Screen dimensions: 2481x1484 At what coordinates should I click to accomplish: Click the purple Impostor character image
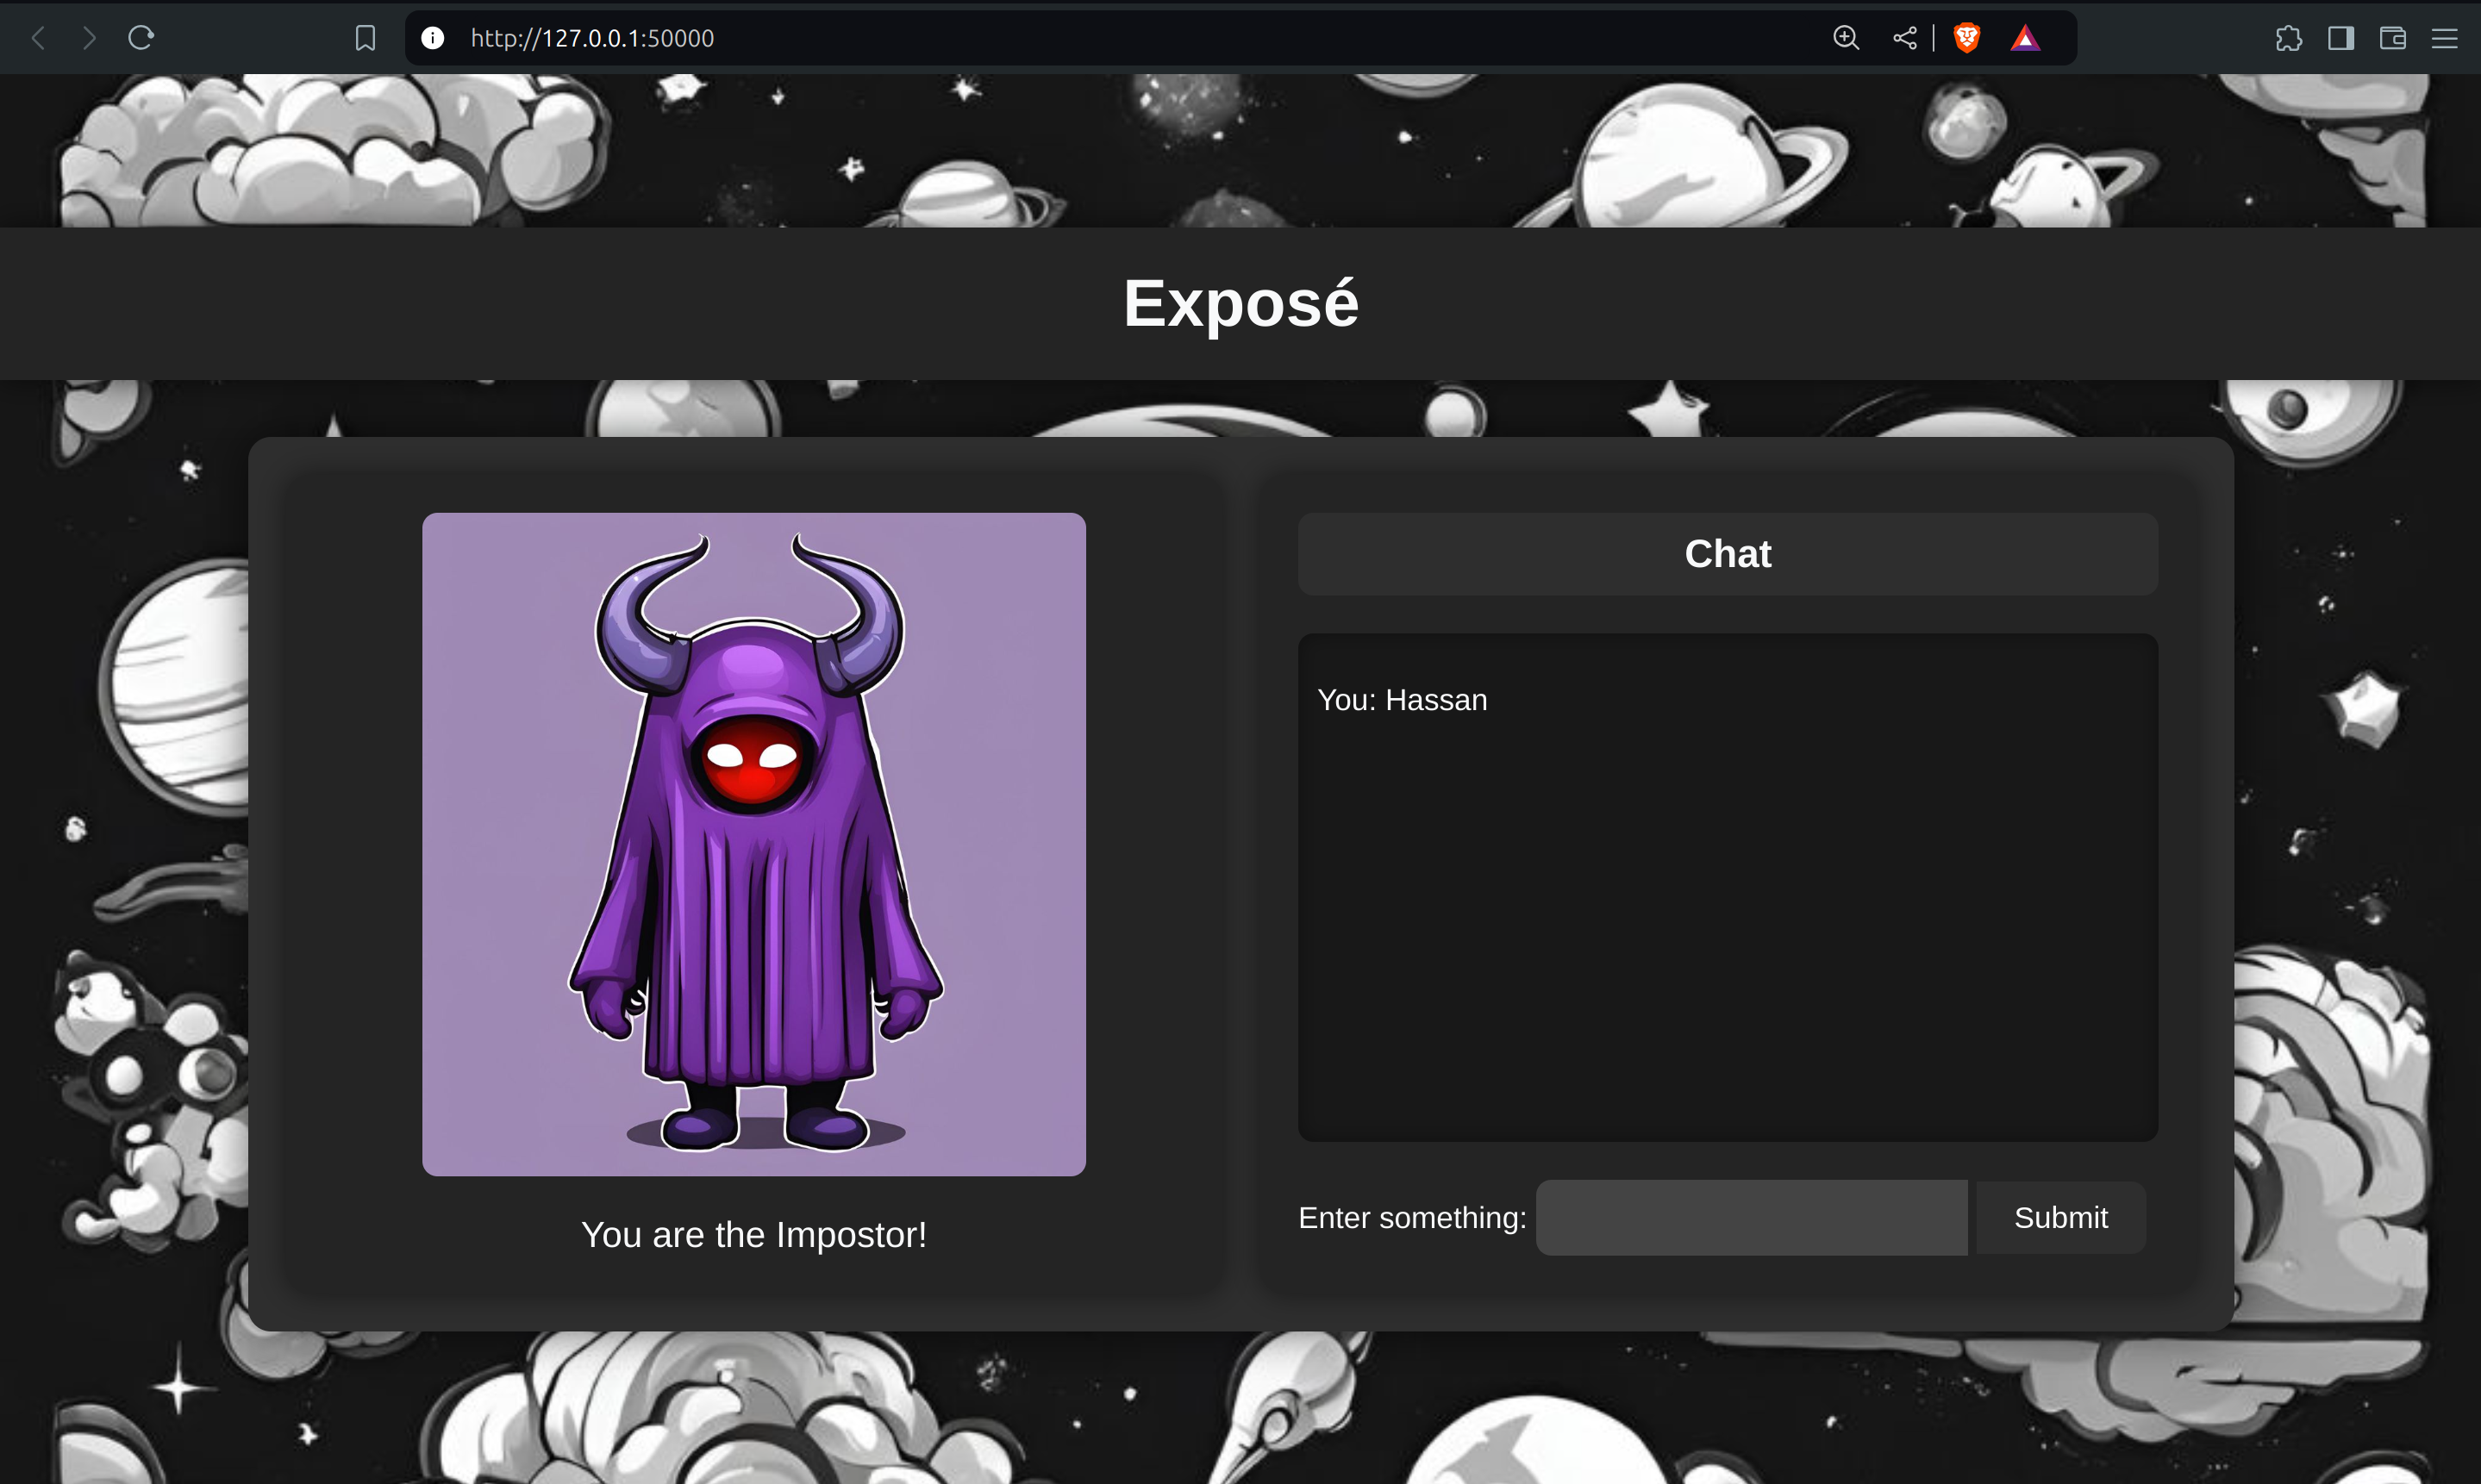(x=753, y=843)
